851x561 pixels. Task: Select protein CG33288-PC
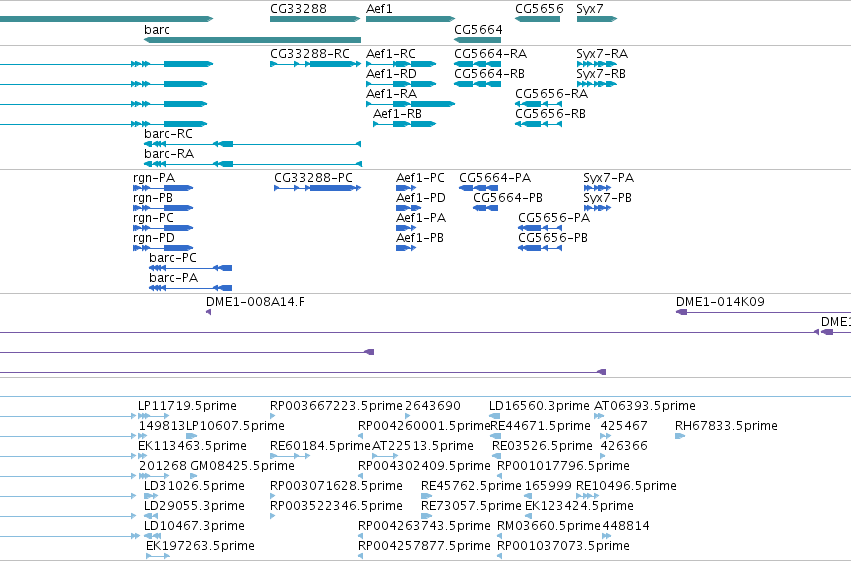pos(317,188)
